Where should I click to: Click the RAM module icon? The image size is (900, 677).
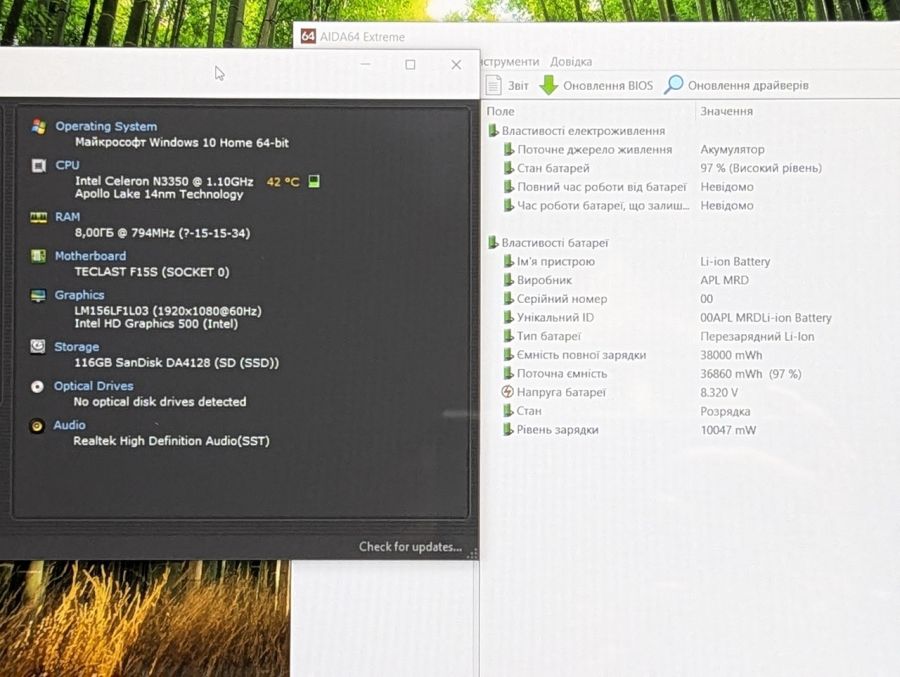pos(38,217)
